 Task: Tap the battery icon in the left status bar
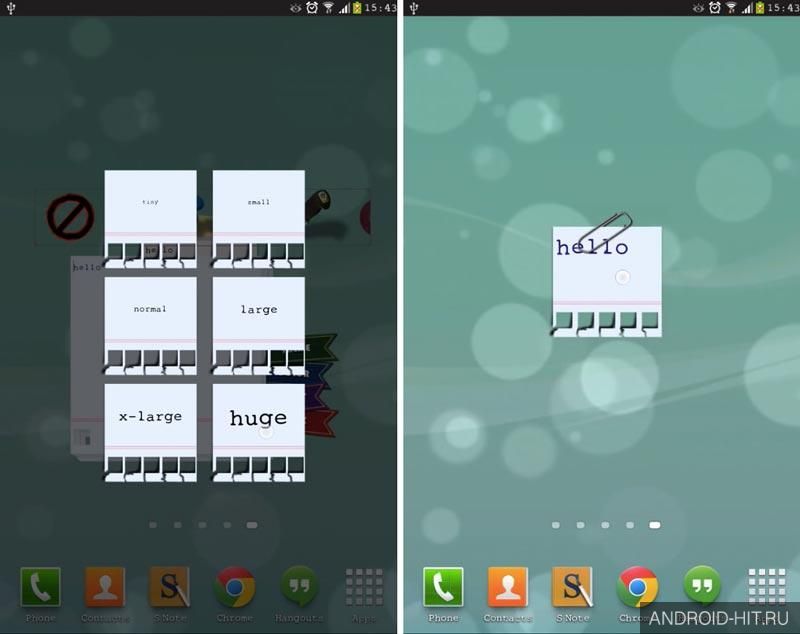[x=357, y=7]
